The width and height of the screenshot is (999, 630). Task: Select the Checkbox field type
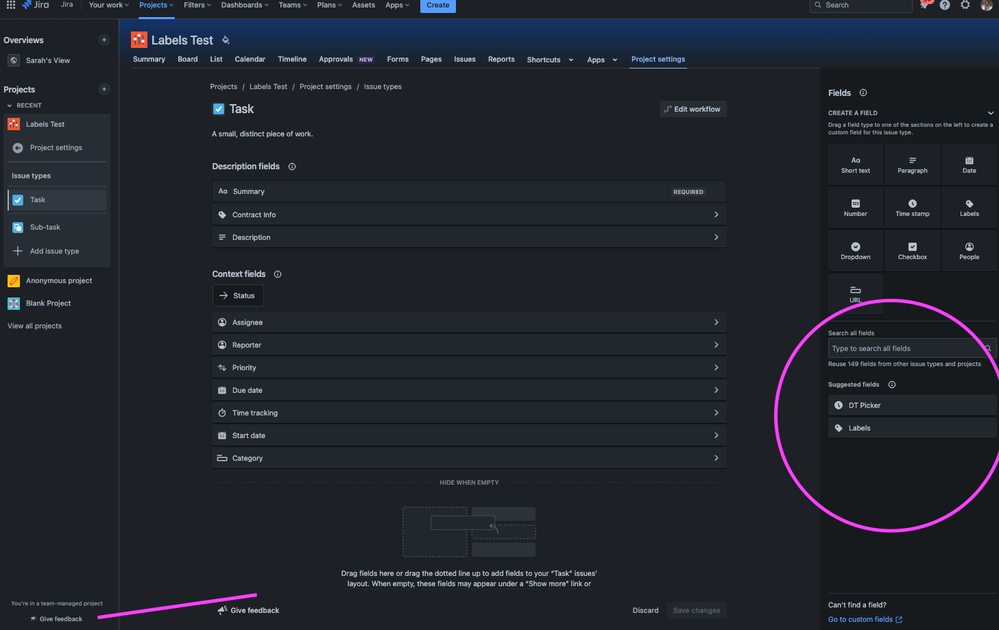(912, 251)
